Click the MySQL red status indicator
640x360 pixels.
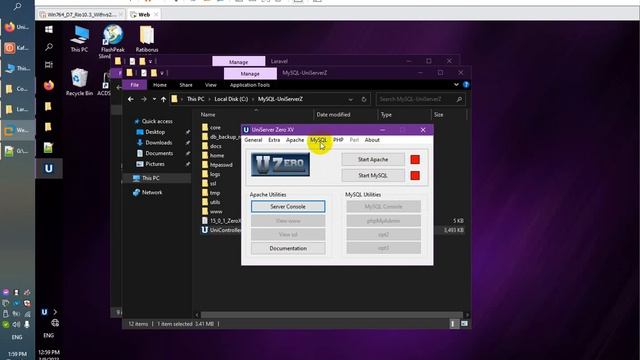[415, 176]
